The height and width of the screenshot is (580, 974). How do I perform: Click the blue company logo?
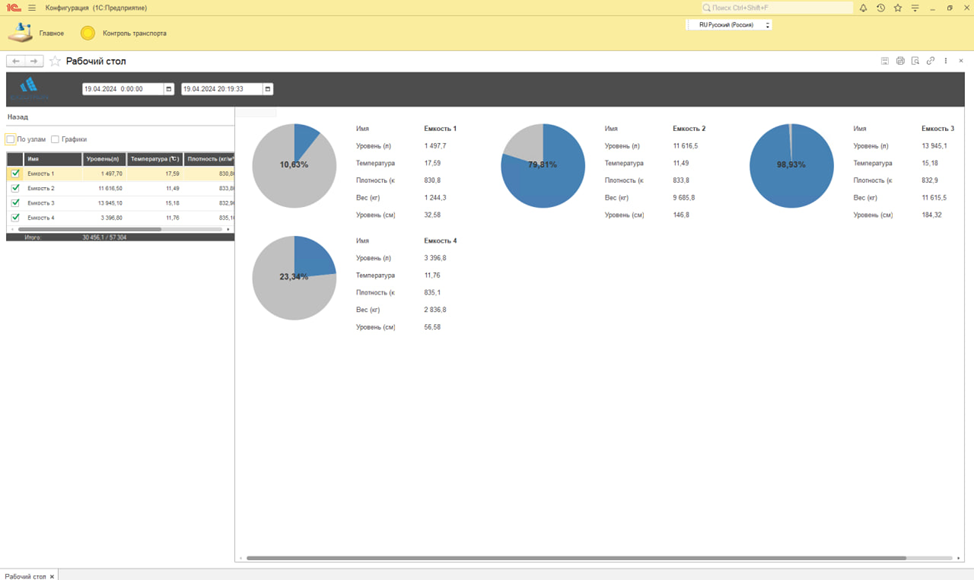click(29, 88)
